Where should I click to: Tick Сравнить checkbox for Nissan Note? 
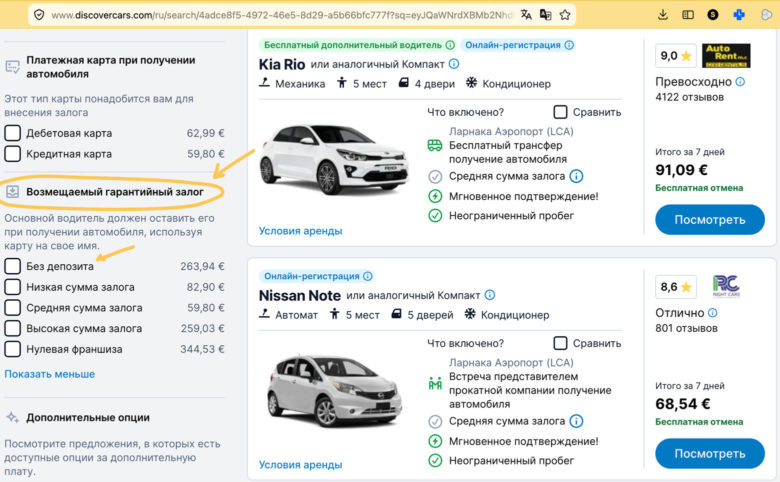click(x=560, y=343)
